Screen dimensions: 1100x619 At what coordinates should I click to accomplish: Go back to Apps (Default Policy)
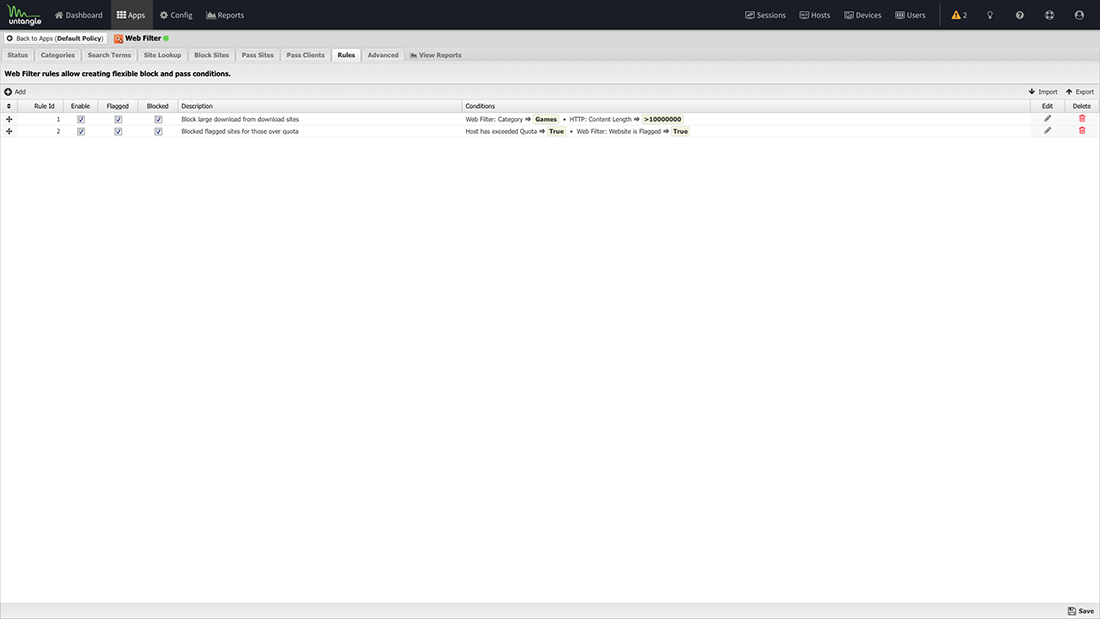click(55, 39)
